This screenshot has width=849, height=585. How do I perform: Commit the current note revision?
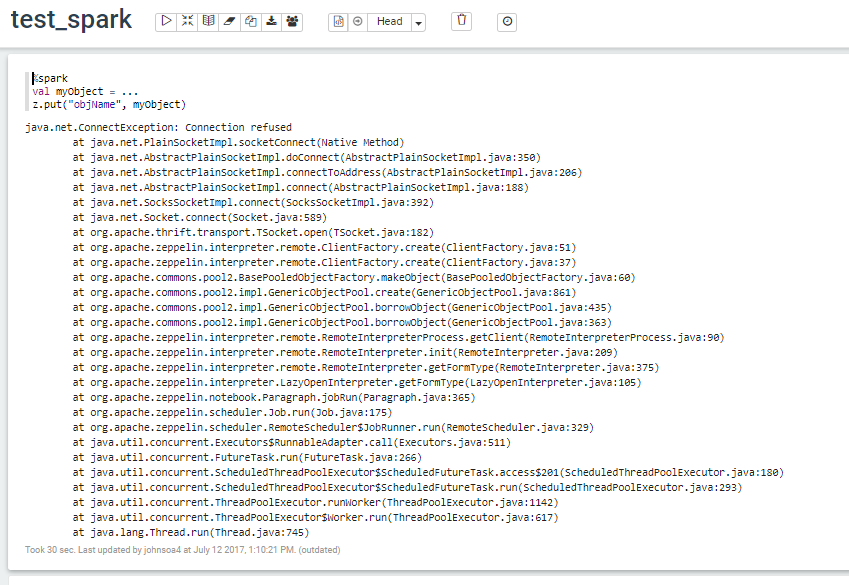(338, 21)
